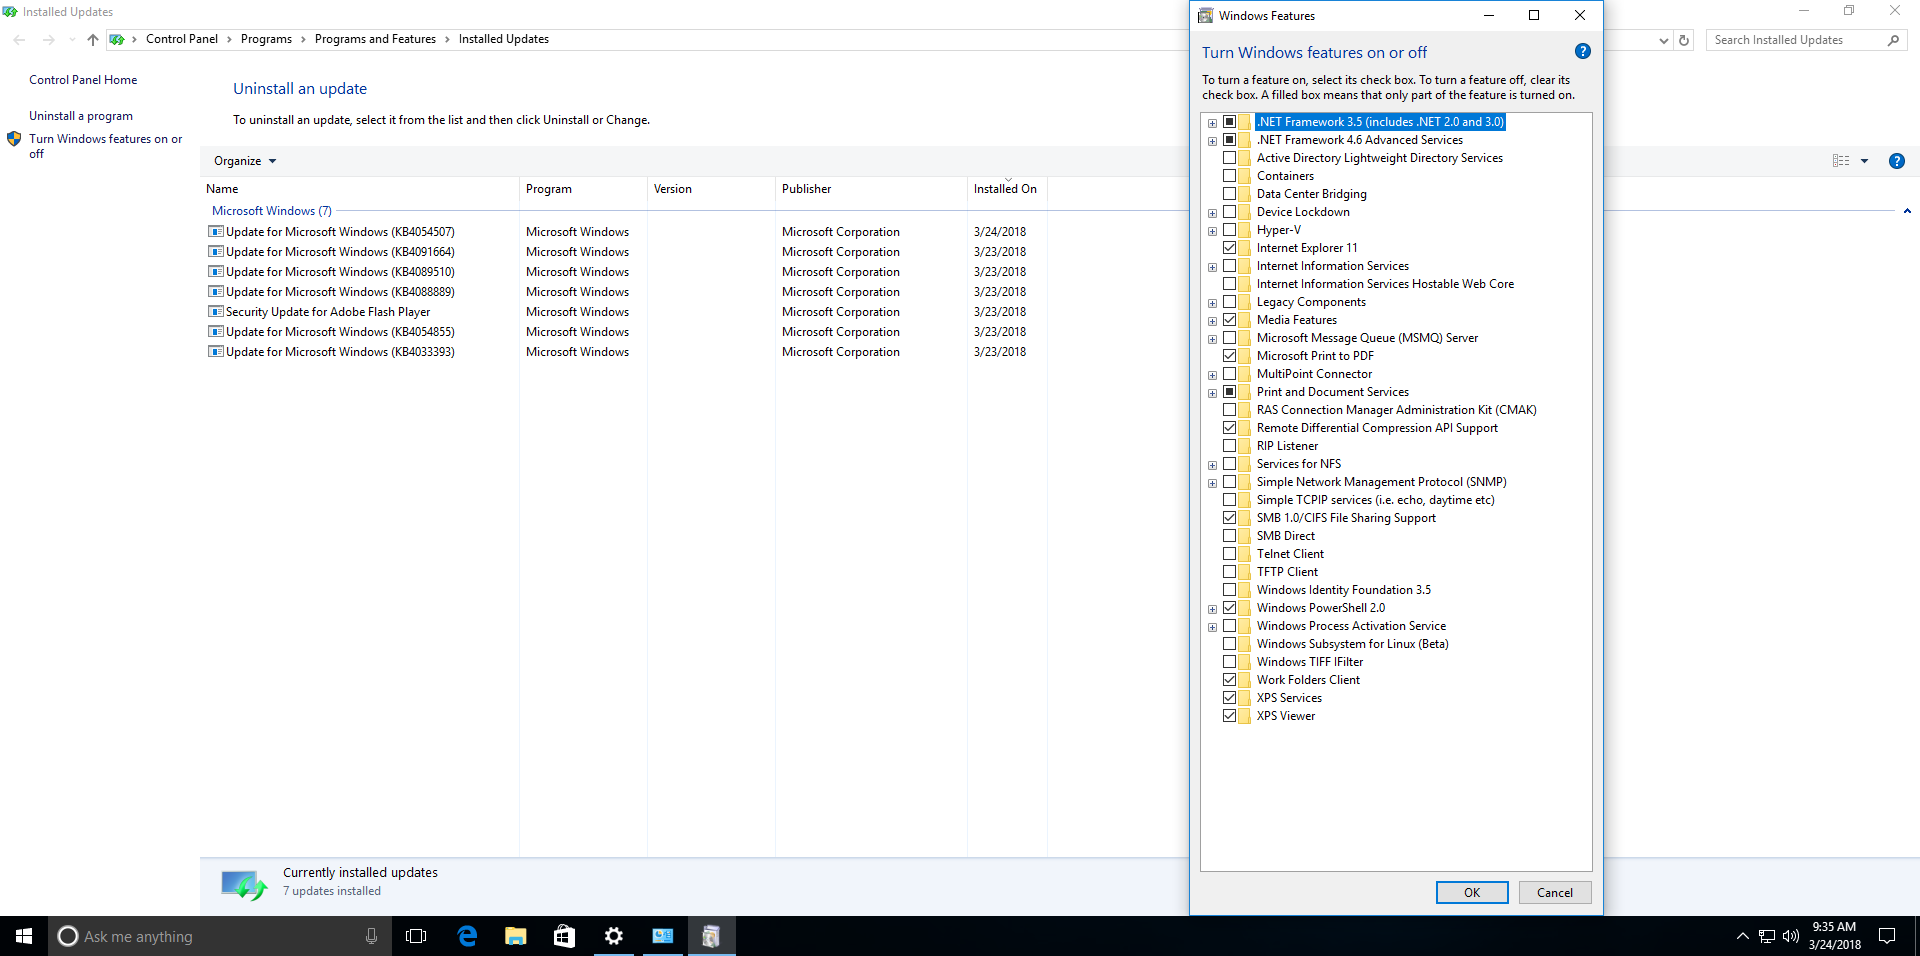1920x956 pixels.
Task: Click the network icon in system tray
Action: 1767,936
